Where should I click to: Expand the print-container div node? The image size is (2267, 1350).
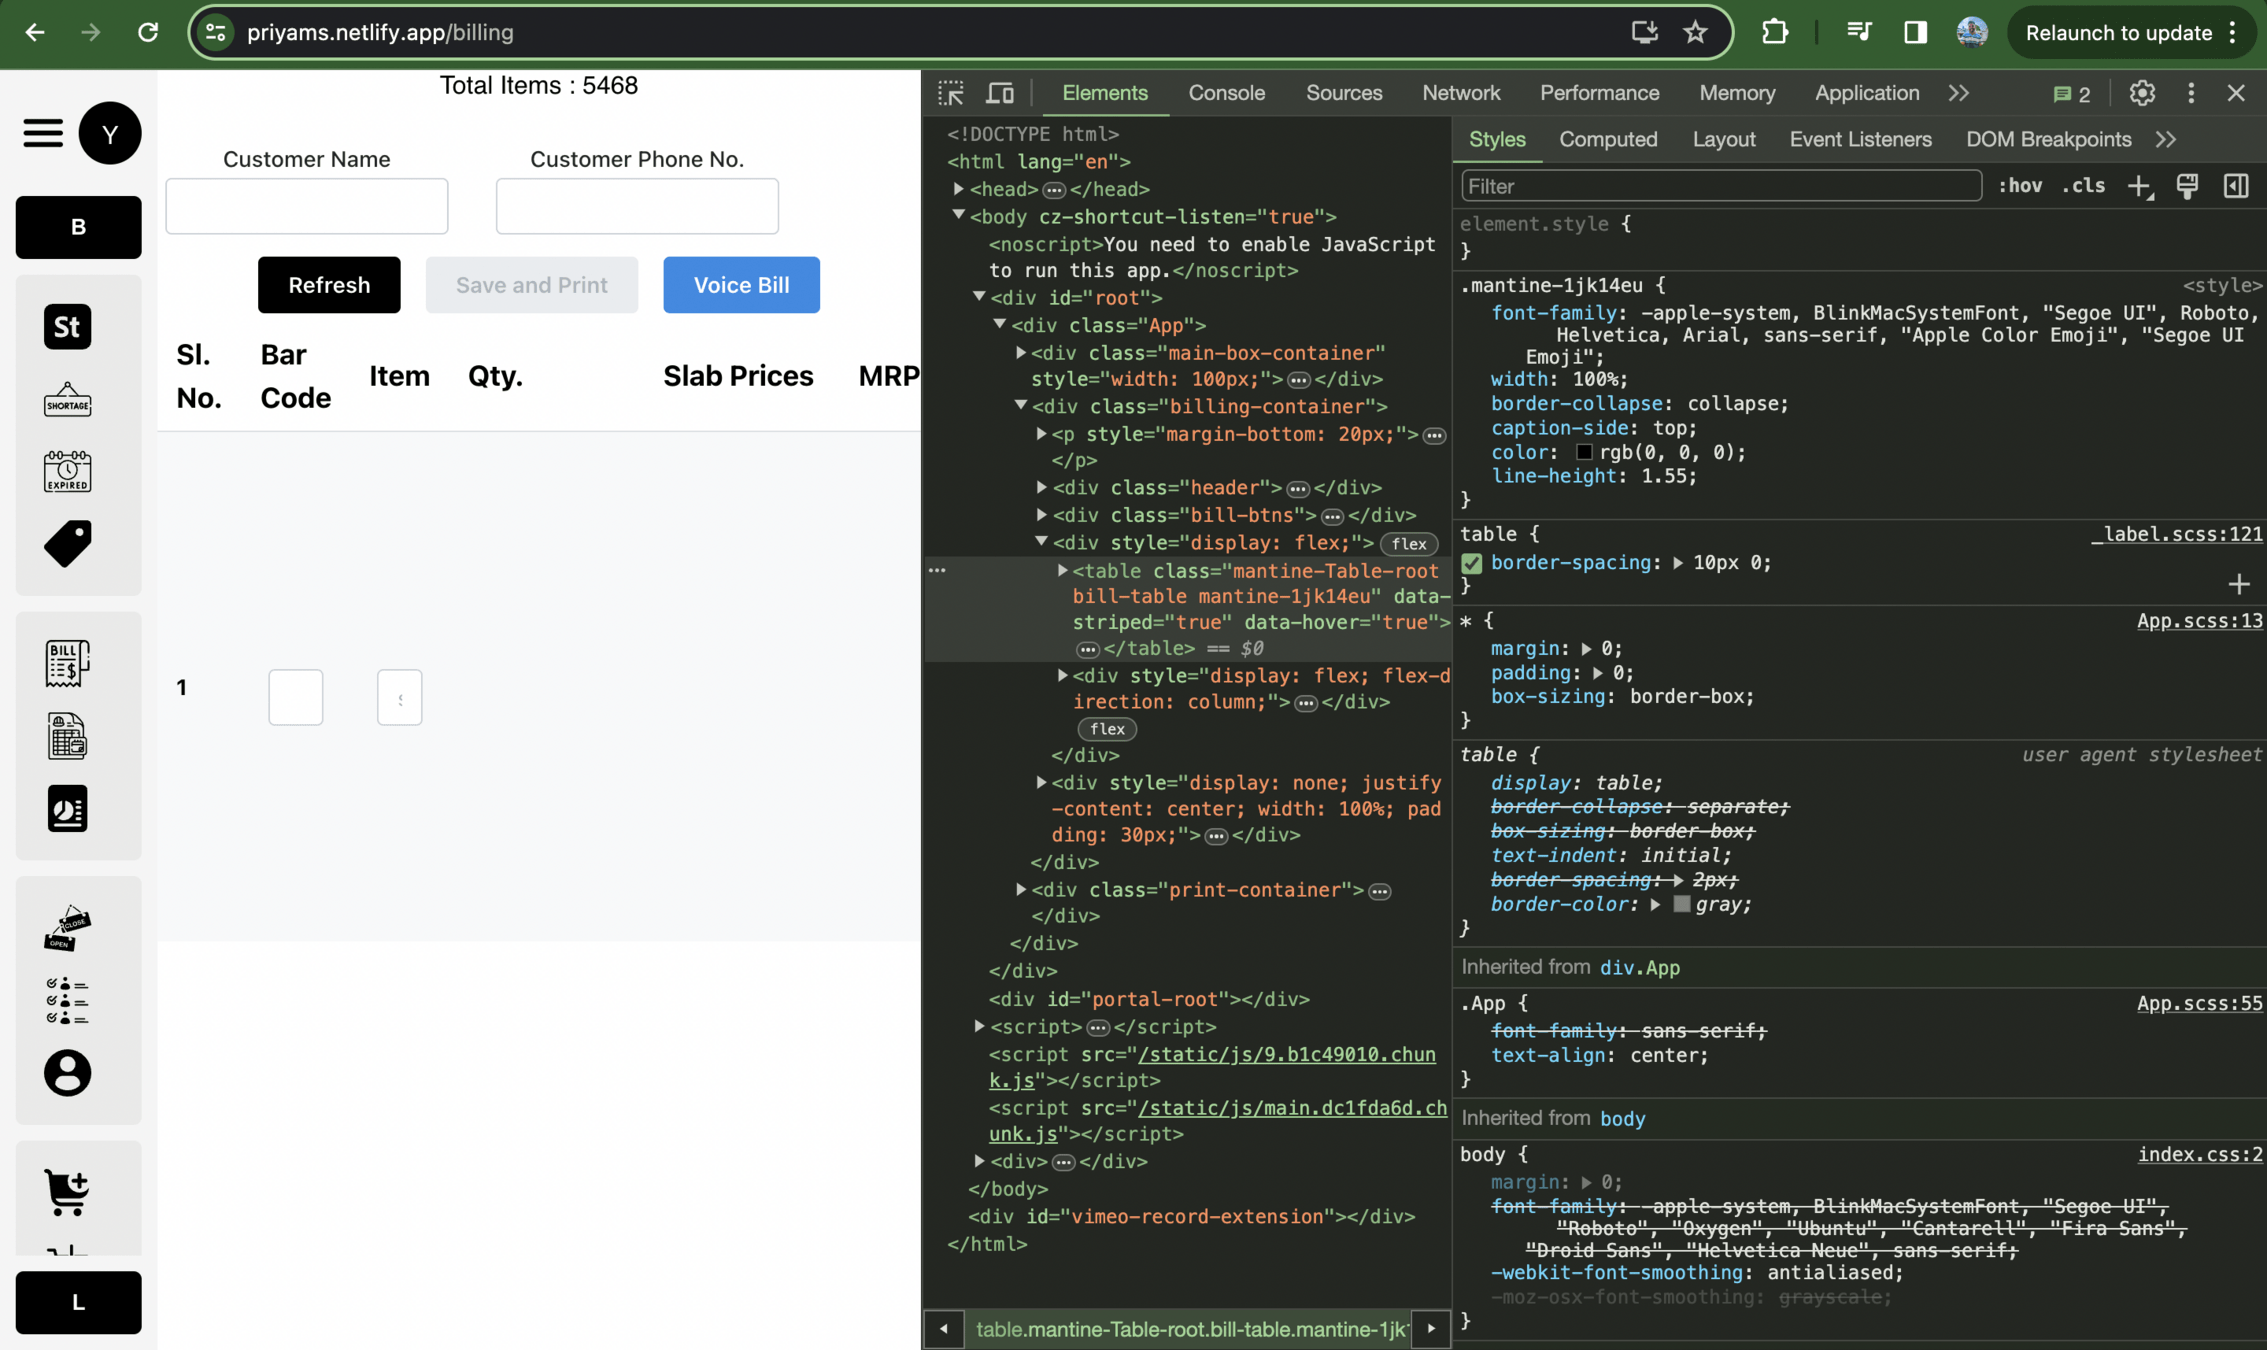click(x=1021, y=889)
